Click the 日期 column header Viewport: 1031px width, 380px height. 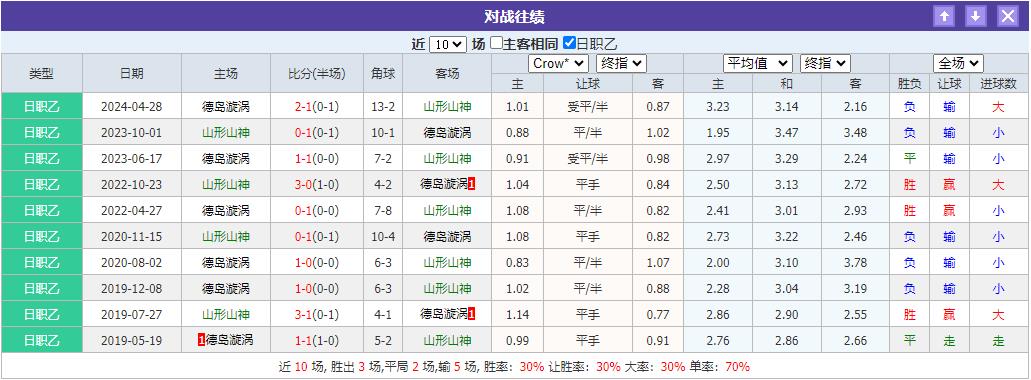coord(132,74)
